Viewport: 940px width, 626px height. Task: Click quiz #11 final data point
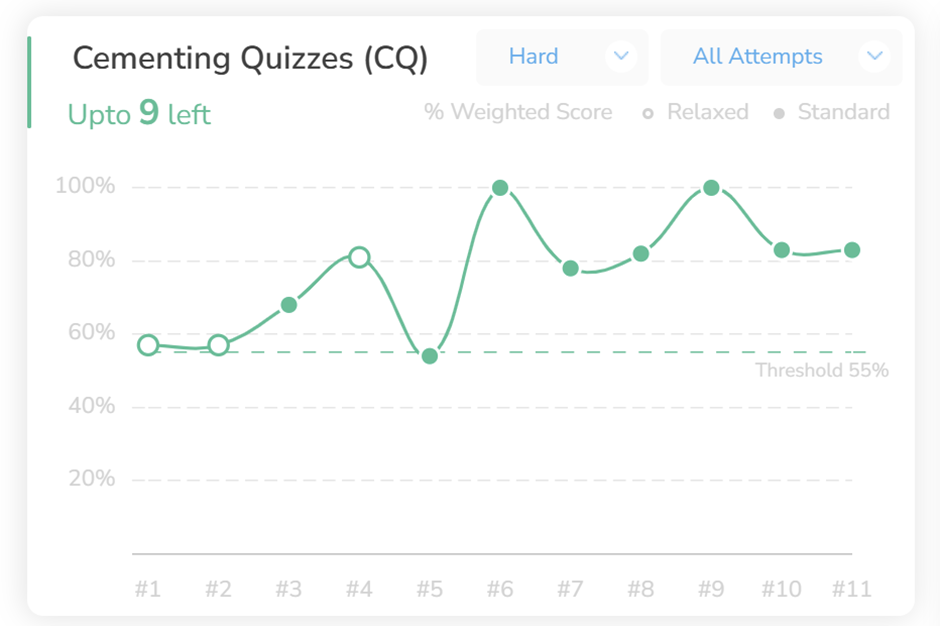[852, 250]
